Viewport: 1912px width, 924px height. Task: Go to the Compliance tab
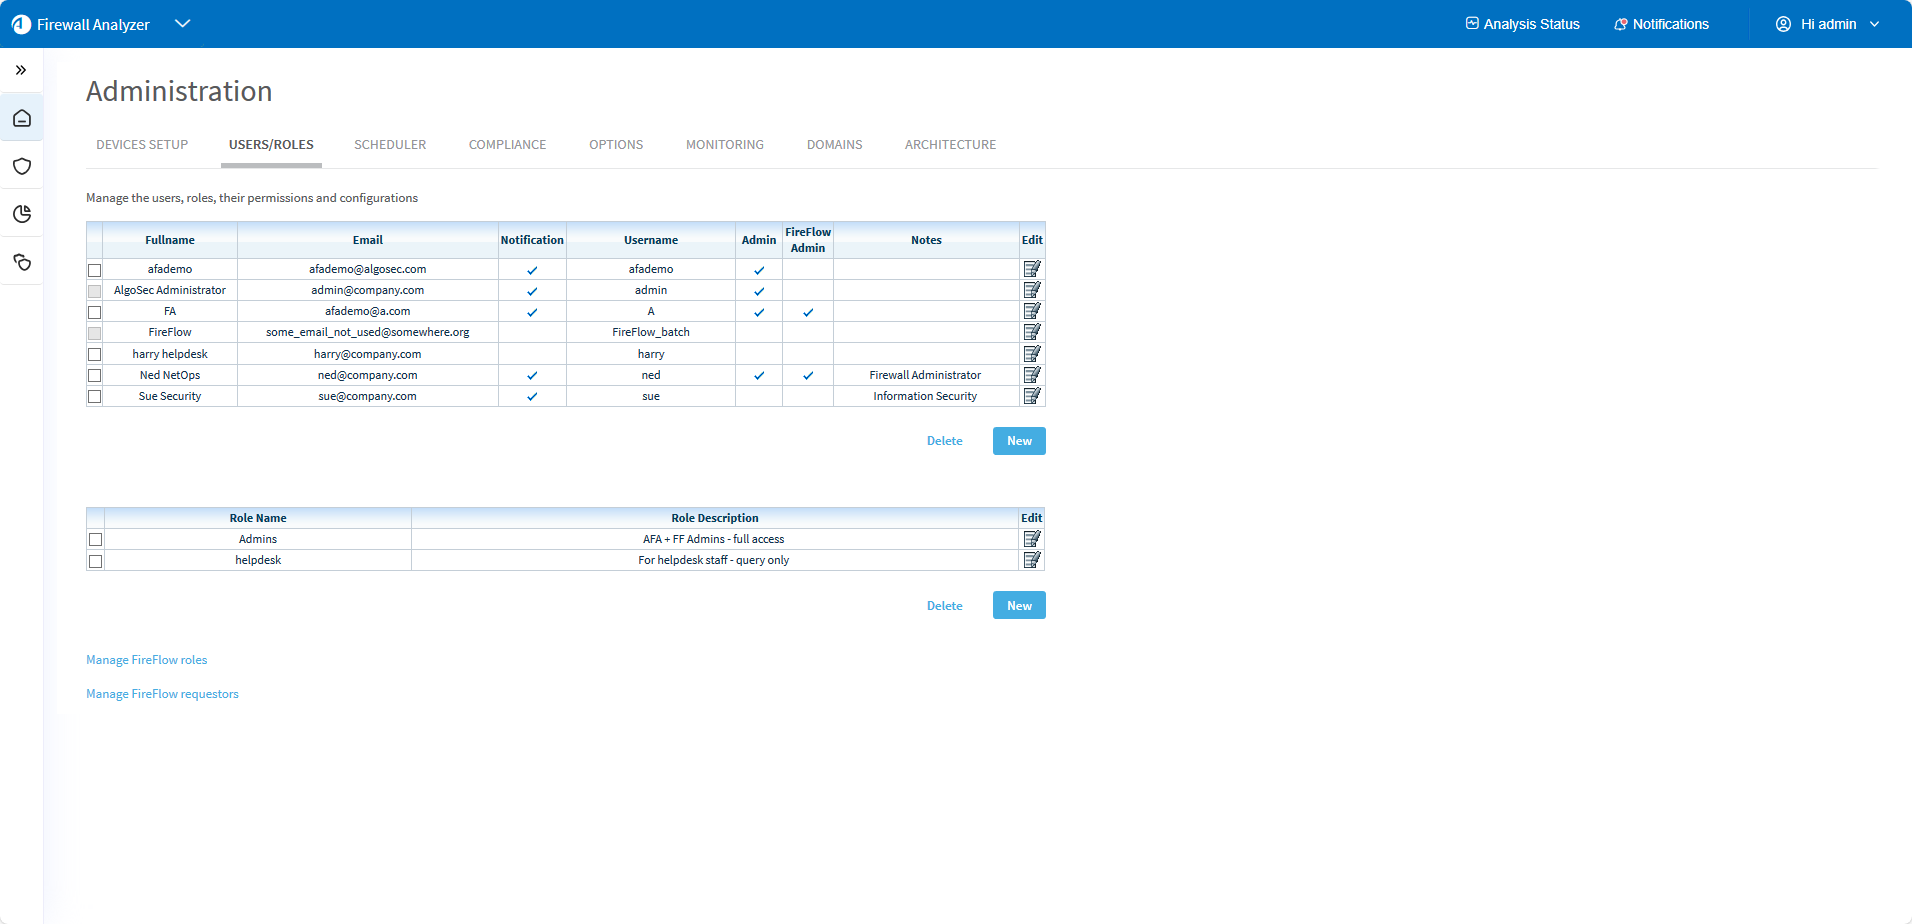click(507, 145)
